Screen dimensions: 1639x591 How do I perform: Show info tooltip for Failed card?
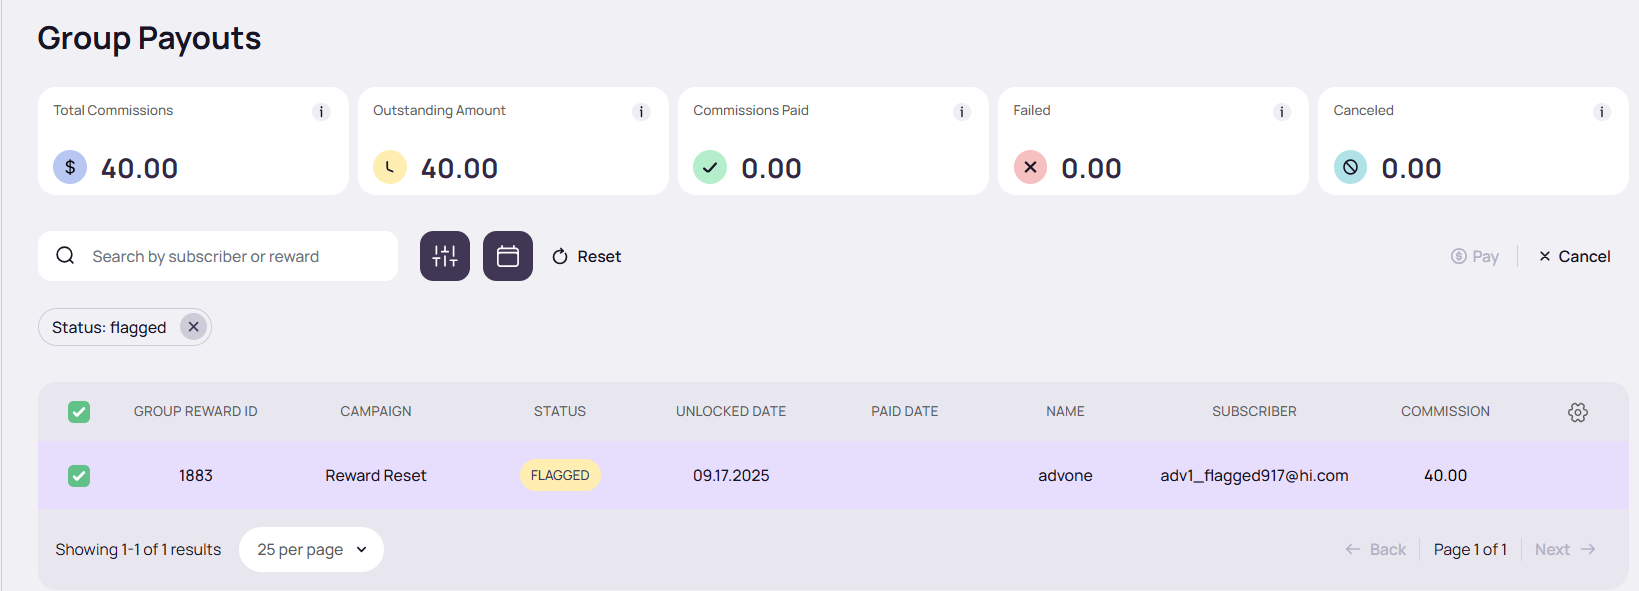(x=1281, y=112)
